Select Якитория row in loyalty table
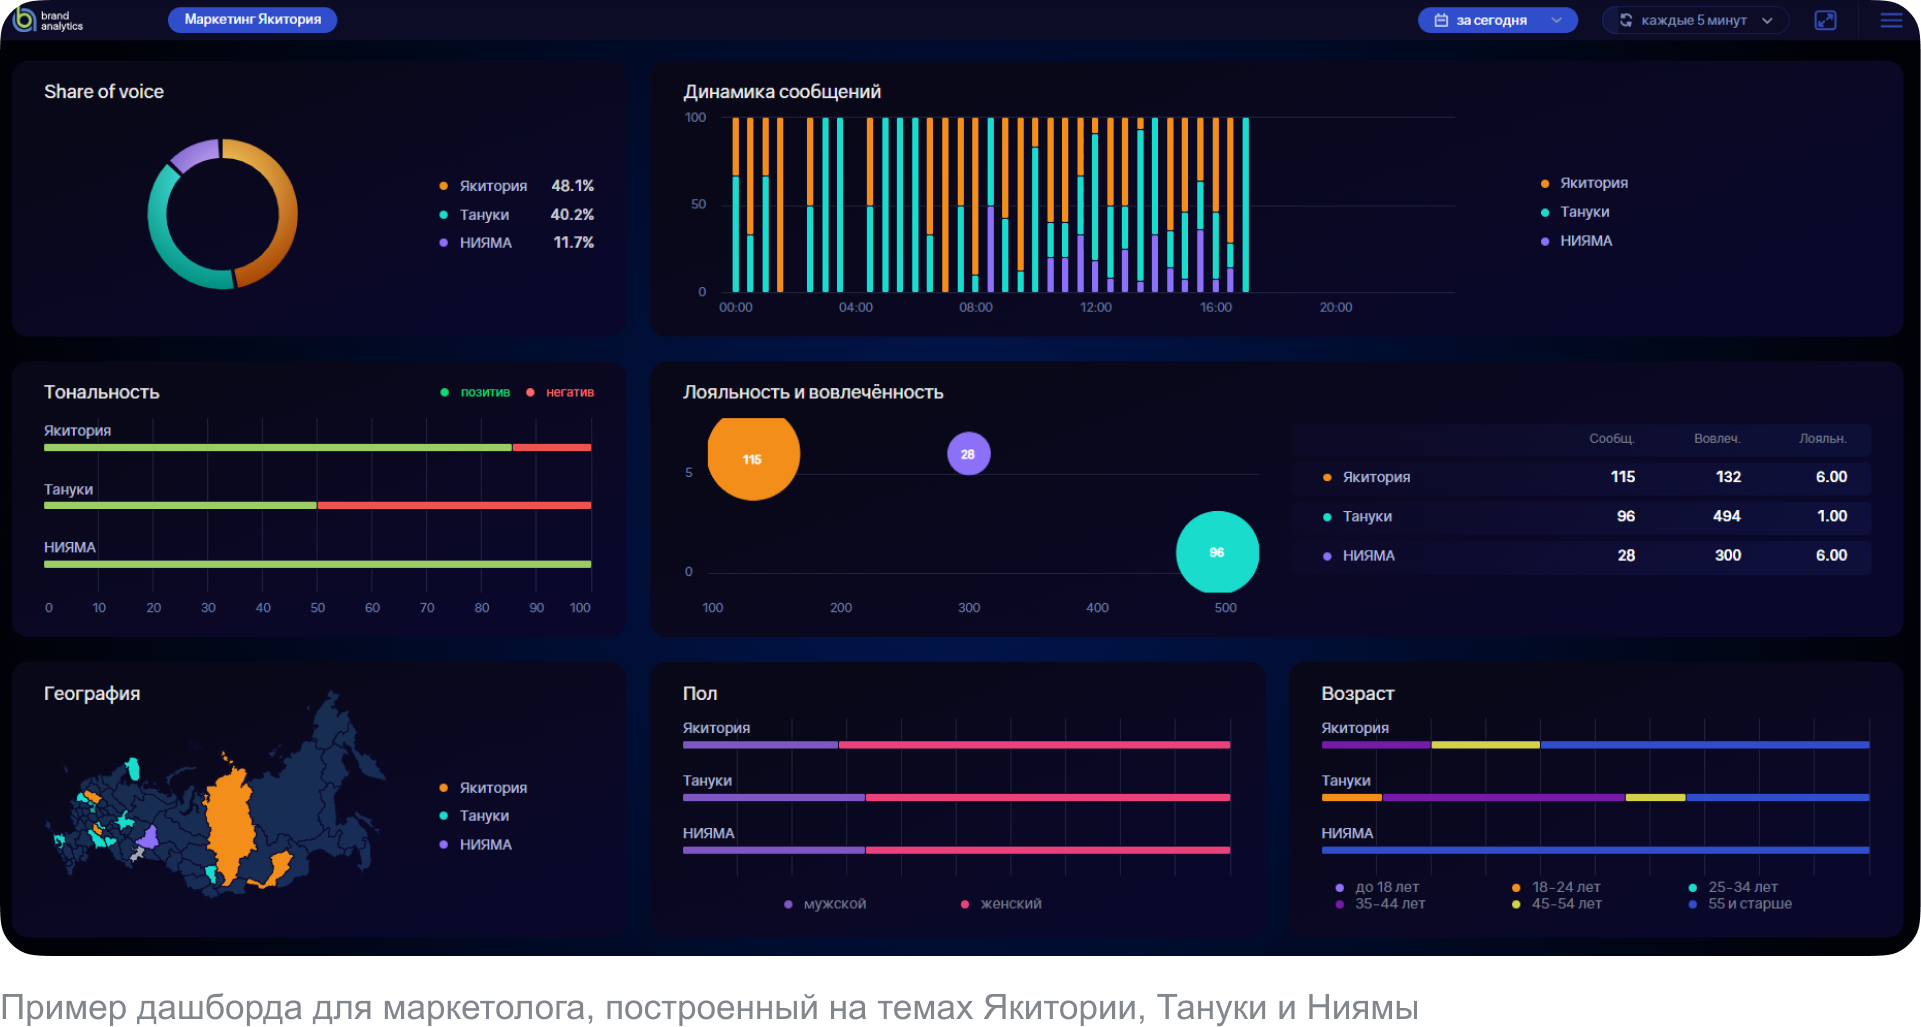 [x=1581, y=477]
